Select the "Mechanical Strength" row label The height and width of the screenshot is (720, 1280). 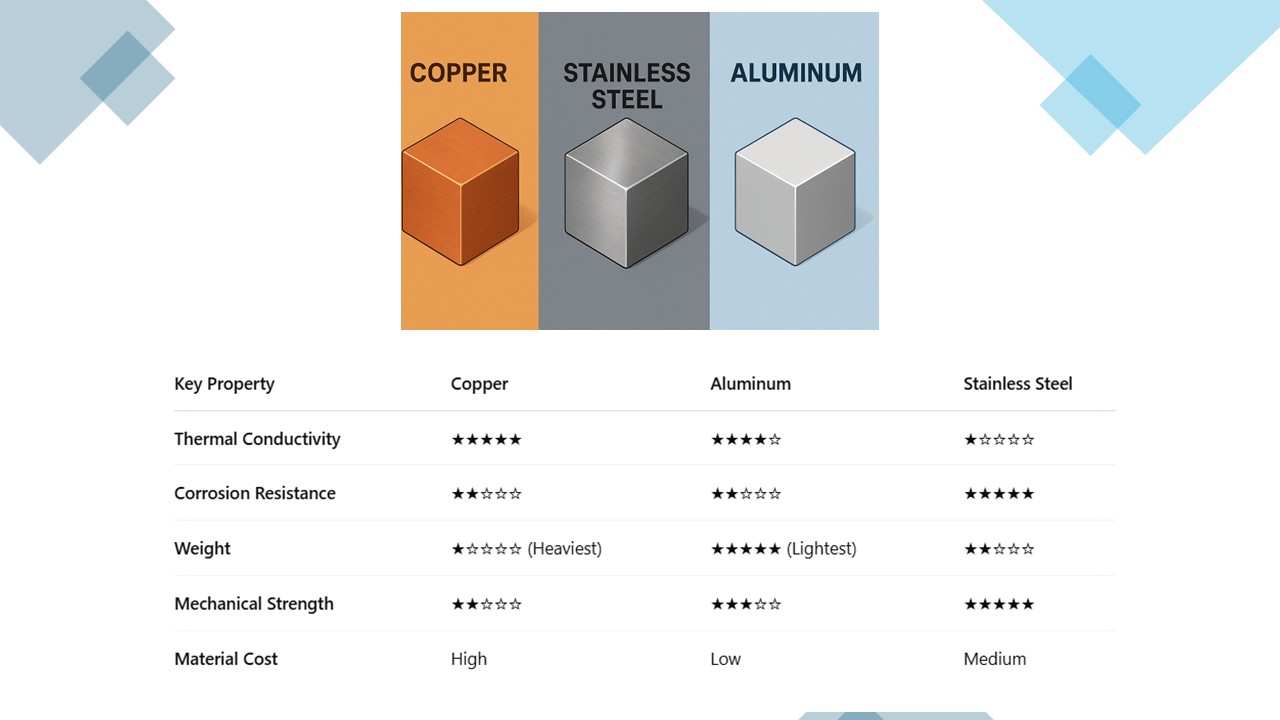pyautogui.click(x=253, y=604)
